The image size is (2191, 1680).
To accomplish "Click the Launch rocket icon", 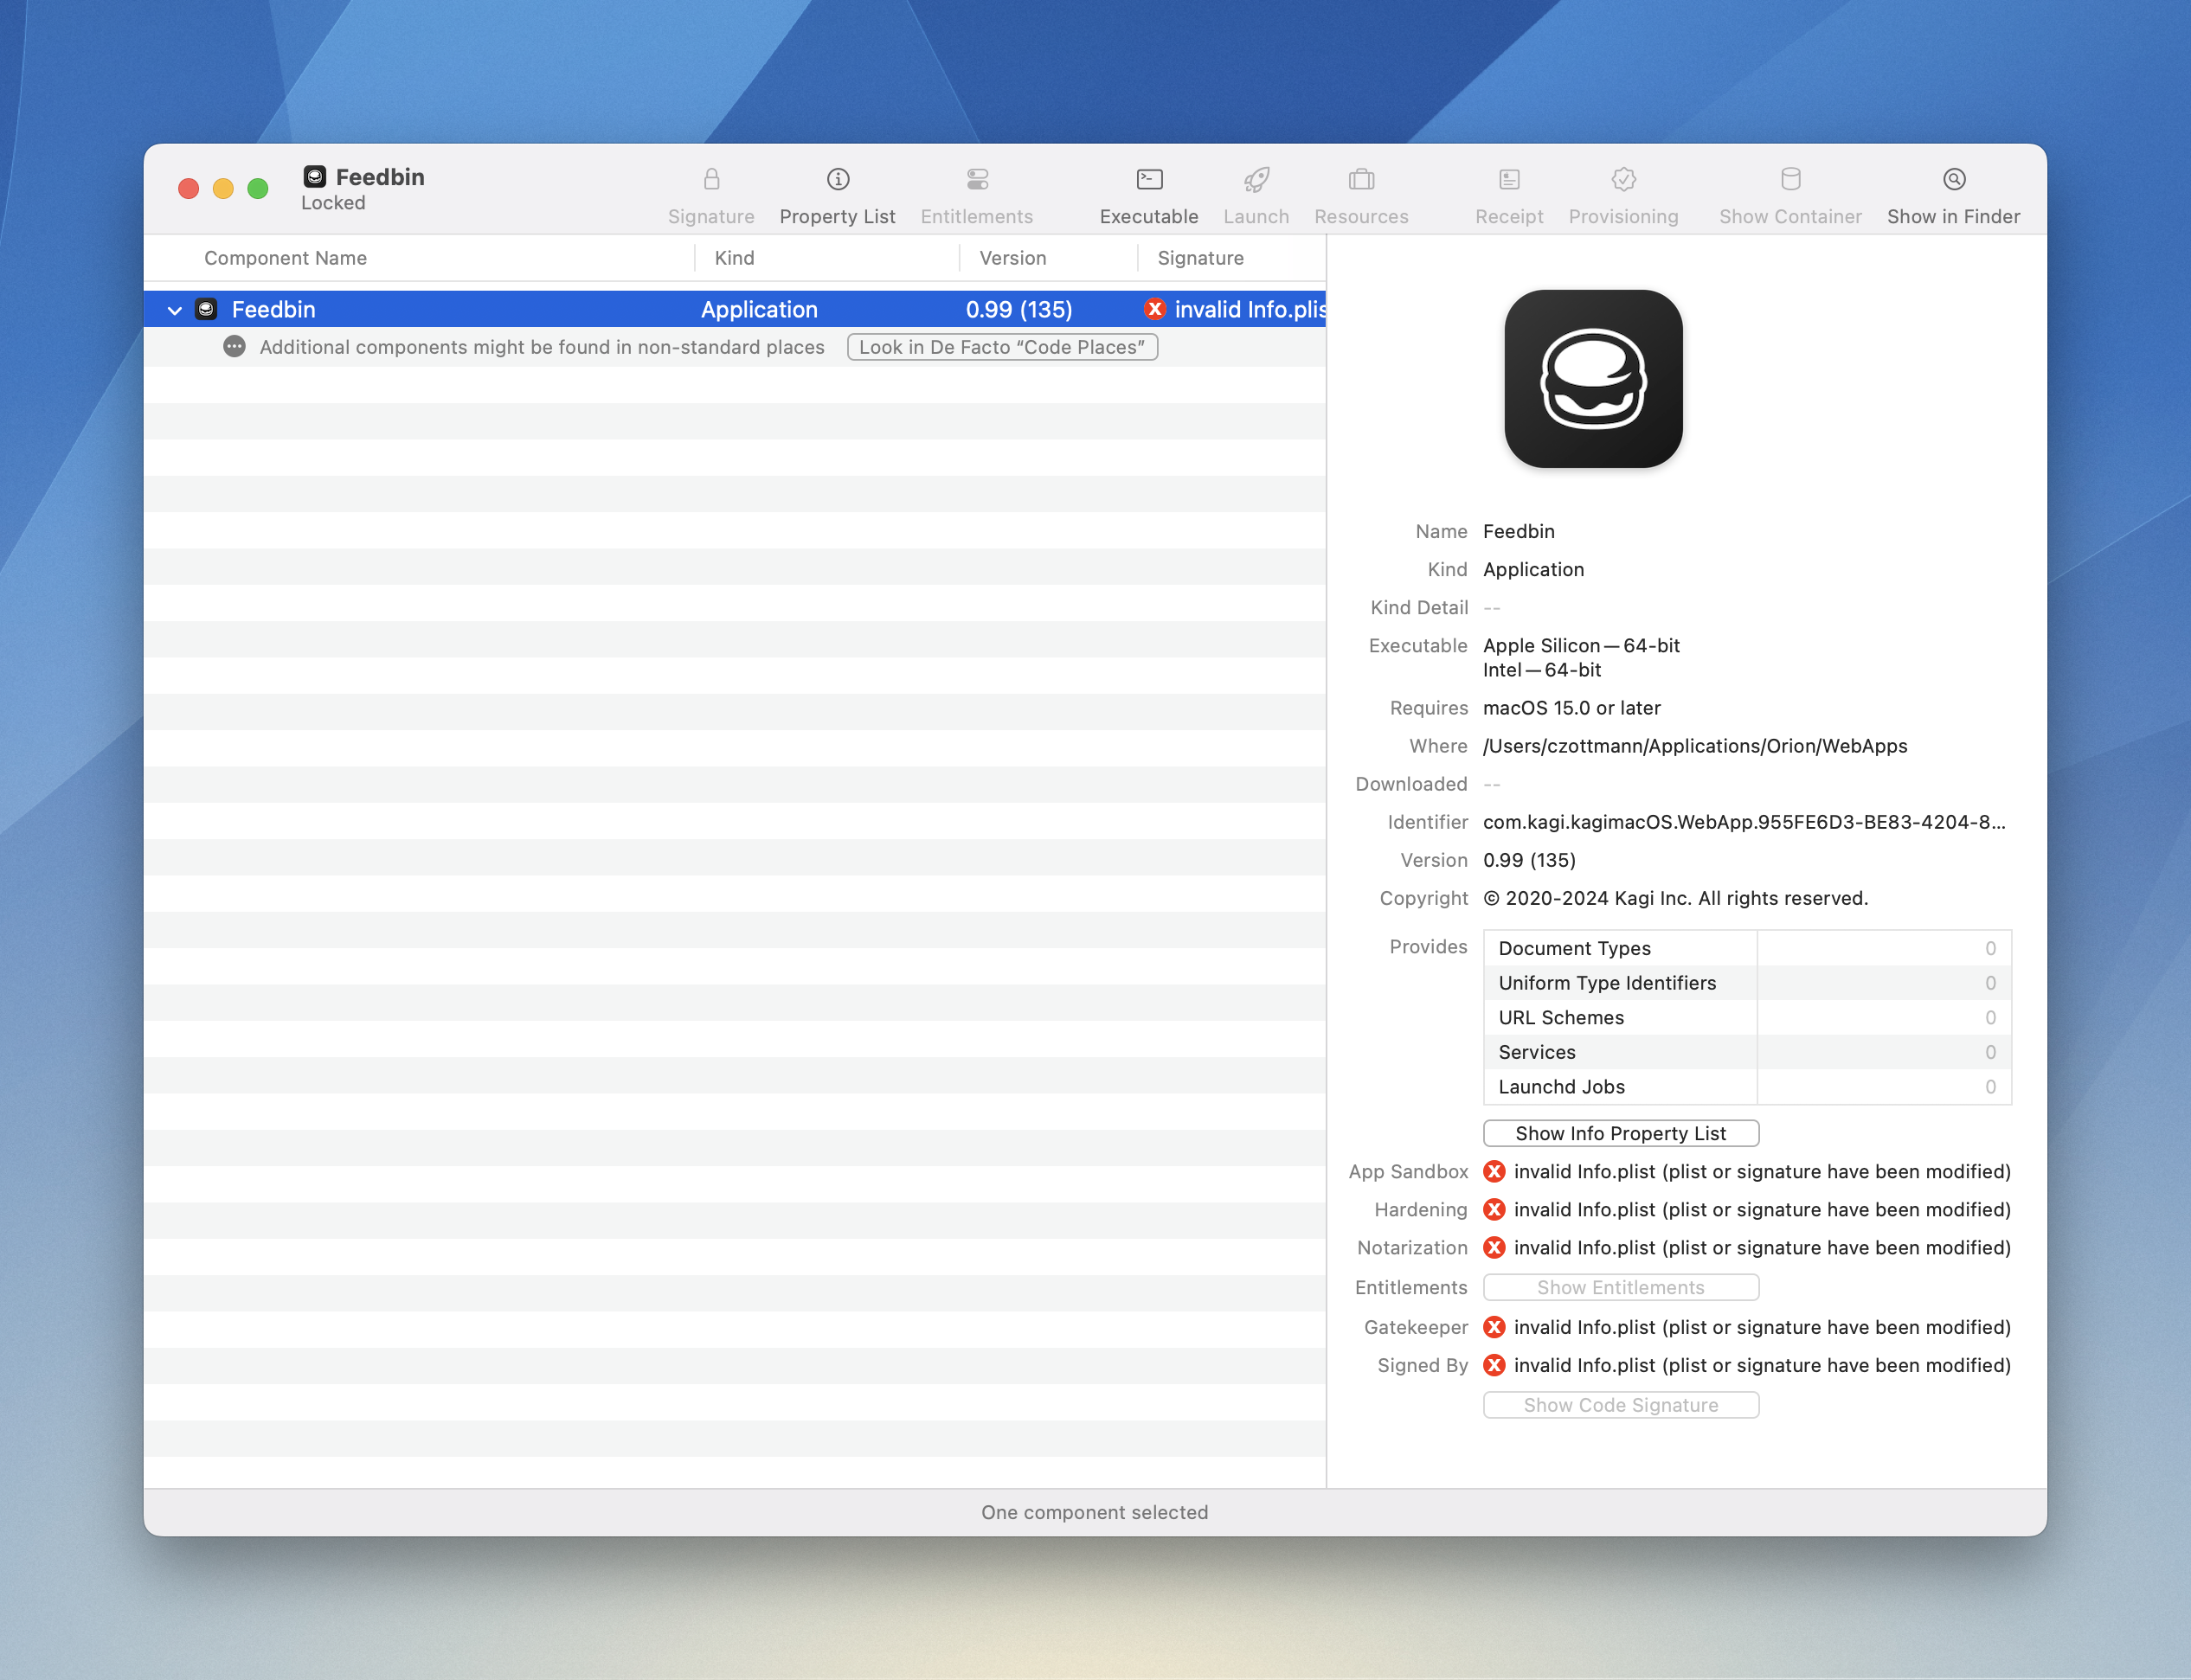I will click(x=1256, y=180).
